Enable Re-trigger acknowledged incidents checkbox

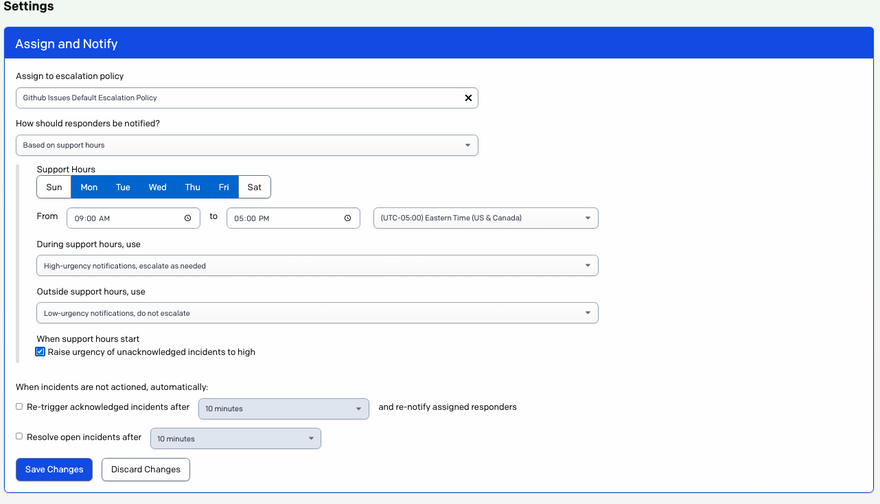pyautogui.click(x=20, y=407)
